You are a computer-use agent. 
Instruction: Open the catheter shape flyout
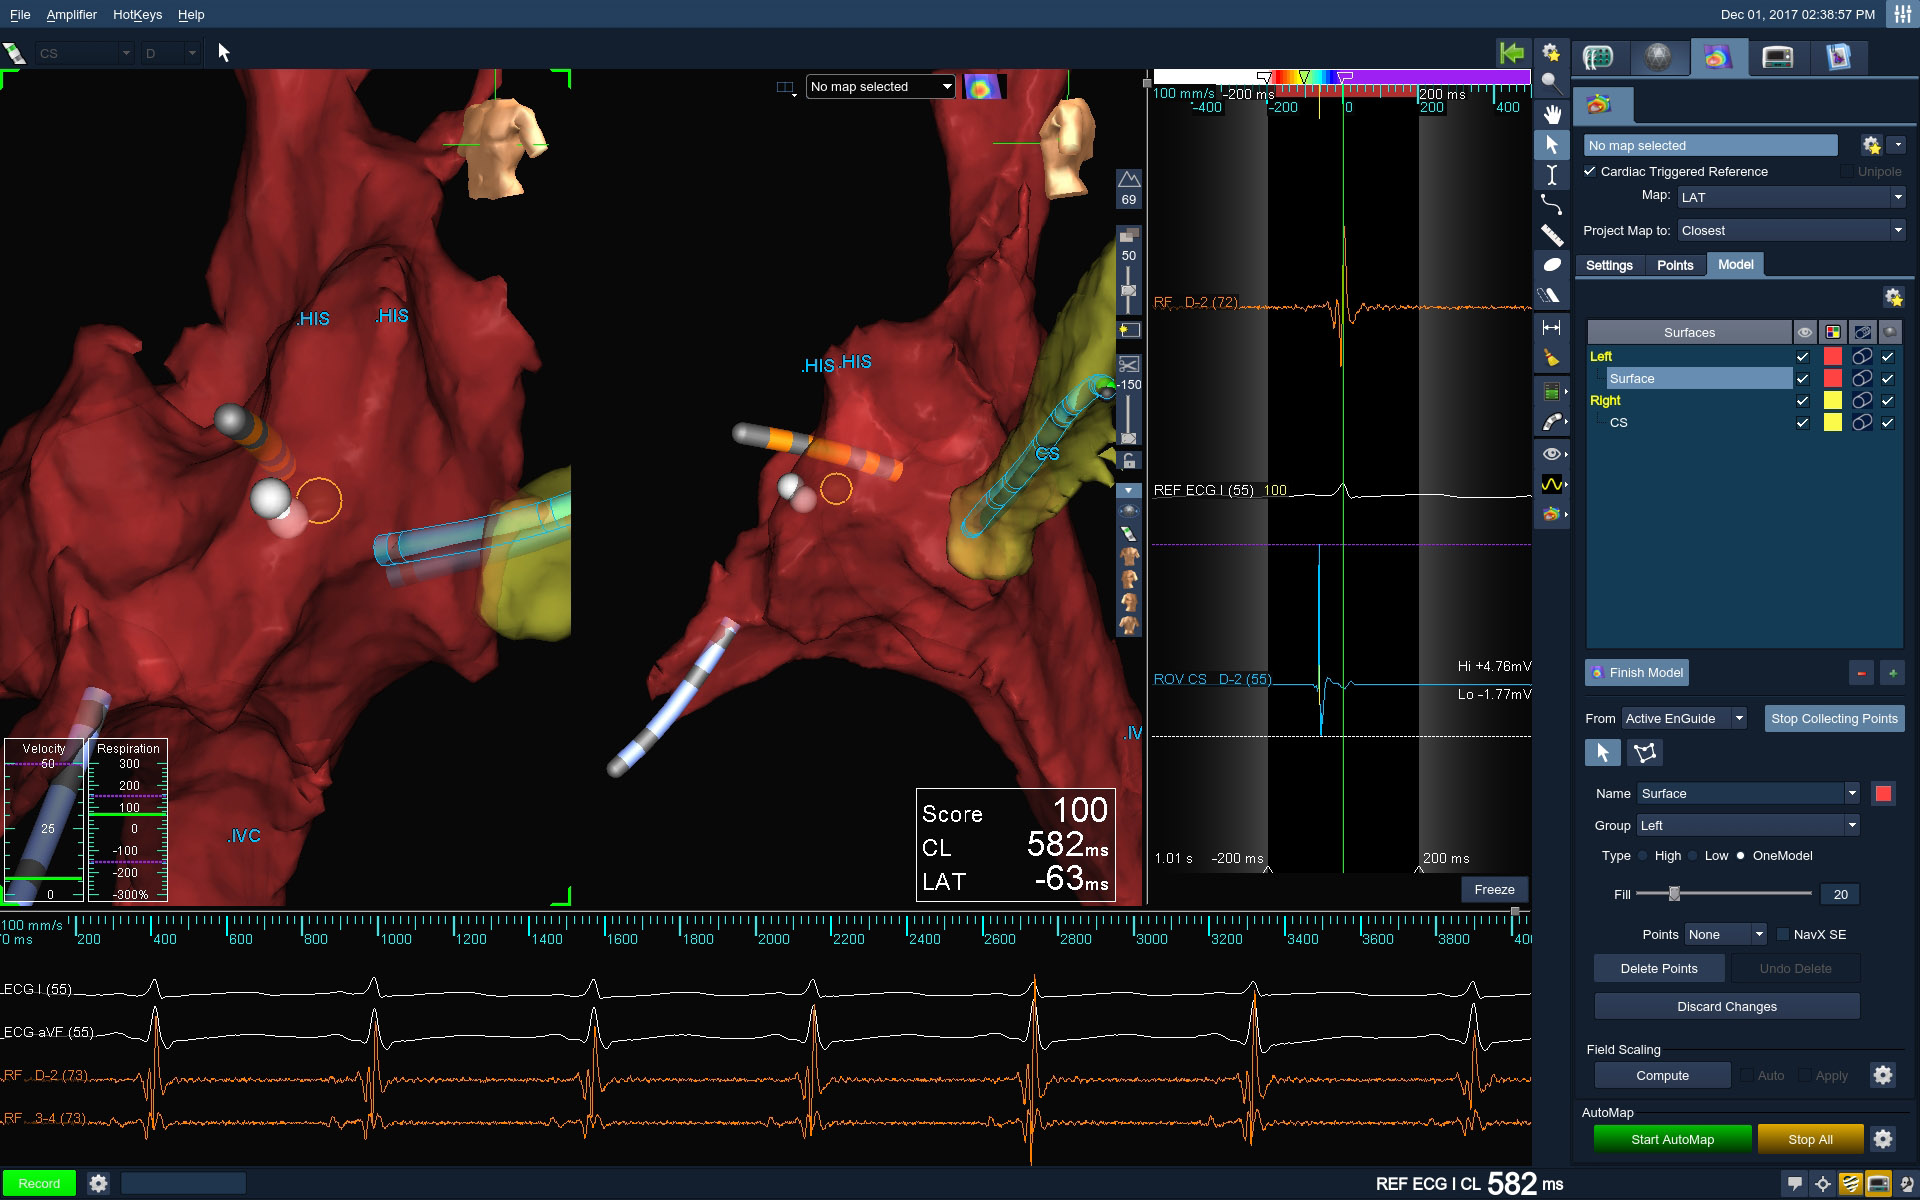coord(1552,422)
